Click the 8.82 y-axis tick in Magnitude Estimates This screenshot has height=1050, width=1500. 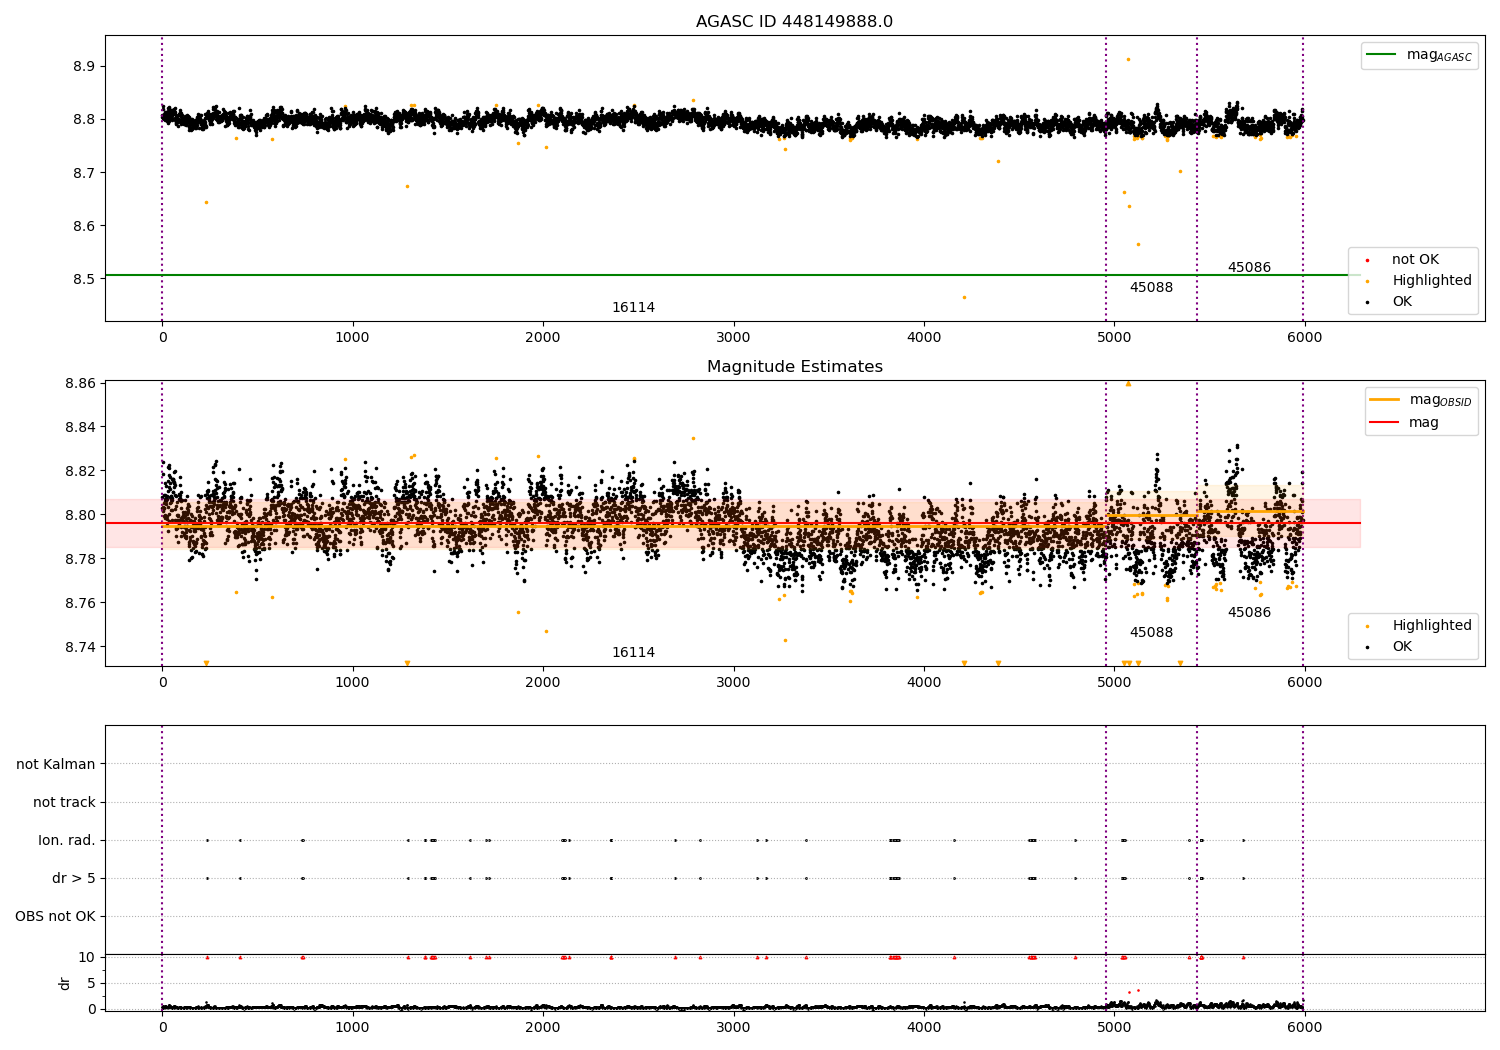pyautogui.click(x=80, y=472)
